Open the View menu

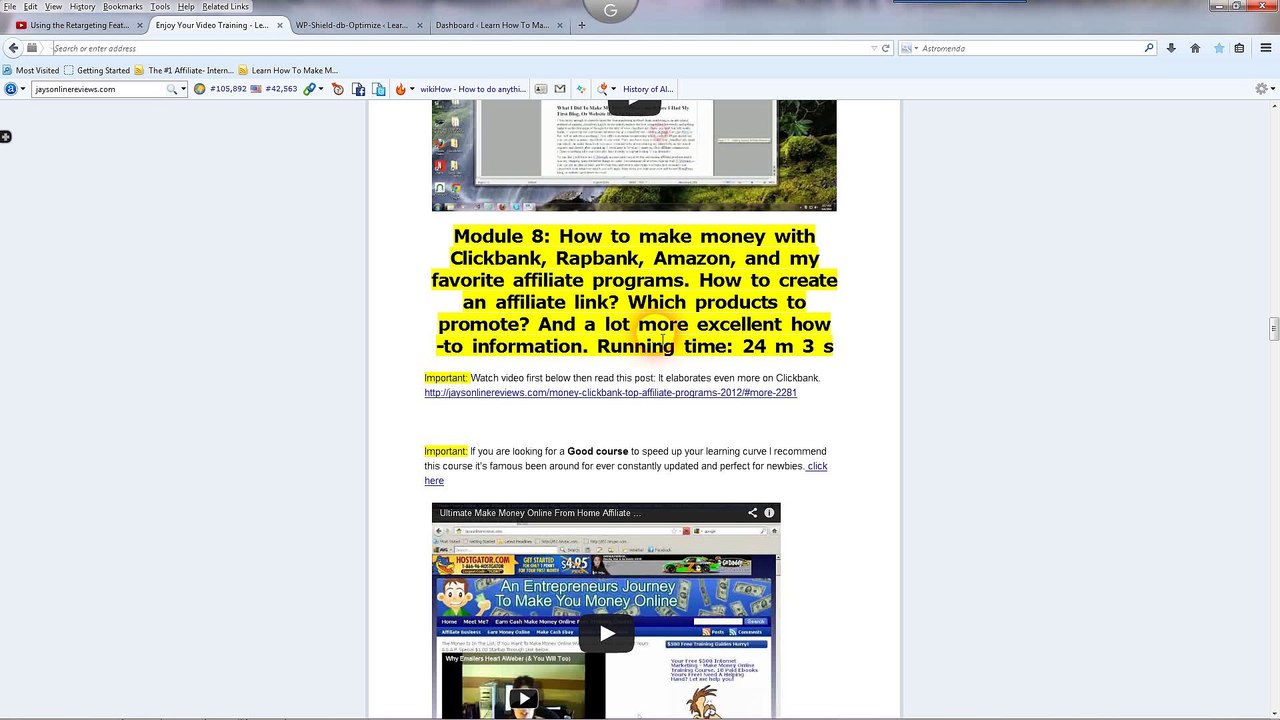click(53, 7)
